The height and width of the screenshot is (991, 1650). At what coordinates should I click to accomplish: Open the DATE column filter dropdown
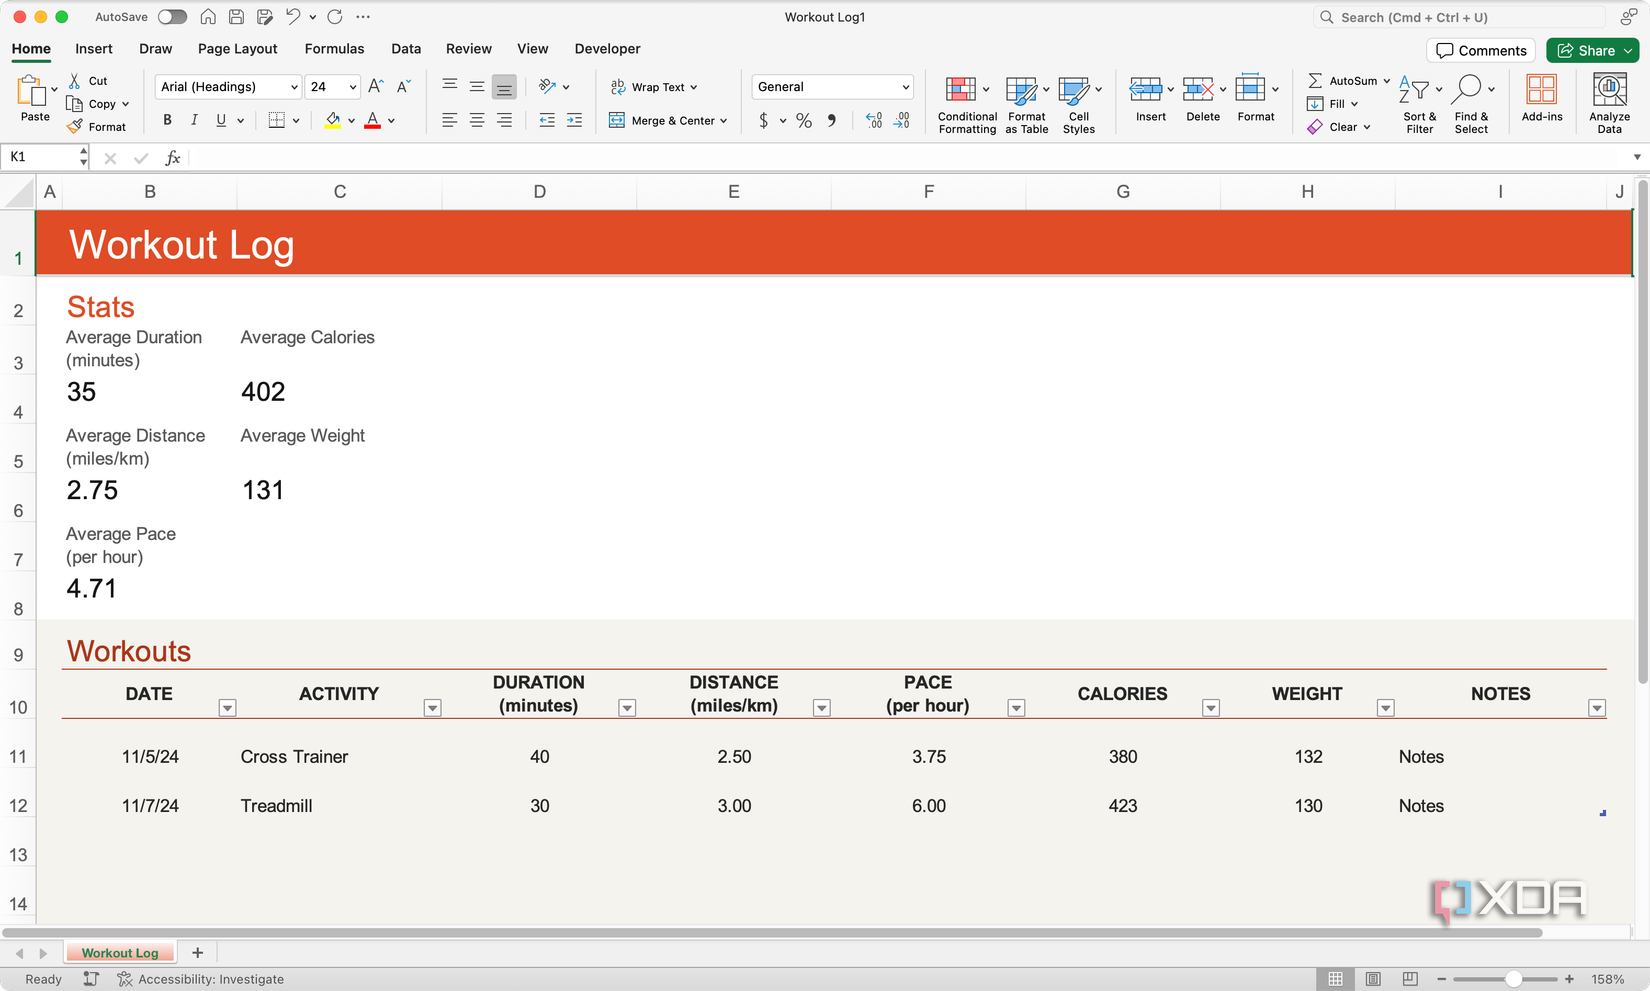(x=227, y=707)
